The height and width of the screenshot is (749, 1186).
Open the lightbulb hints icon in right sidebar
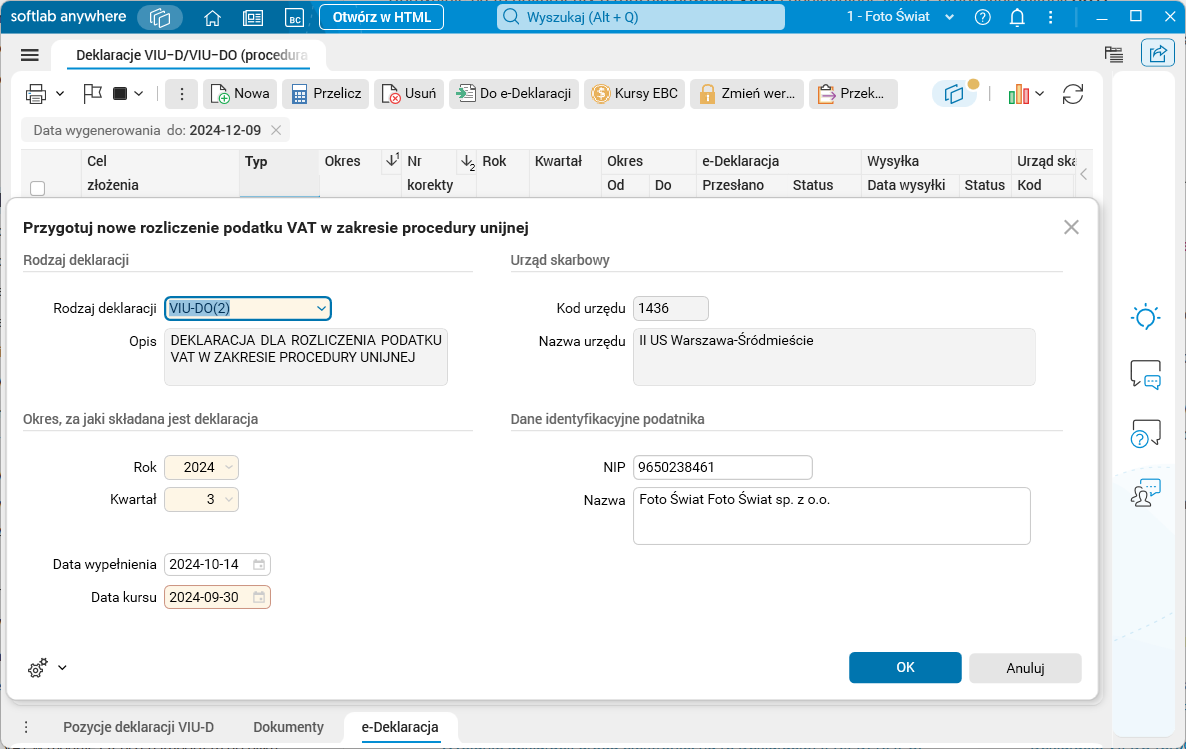[x=1145, y=316]
